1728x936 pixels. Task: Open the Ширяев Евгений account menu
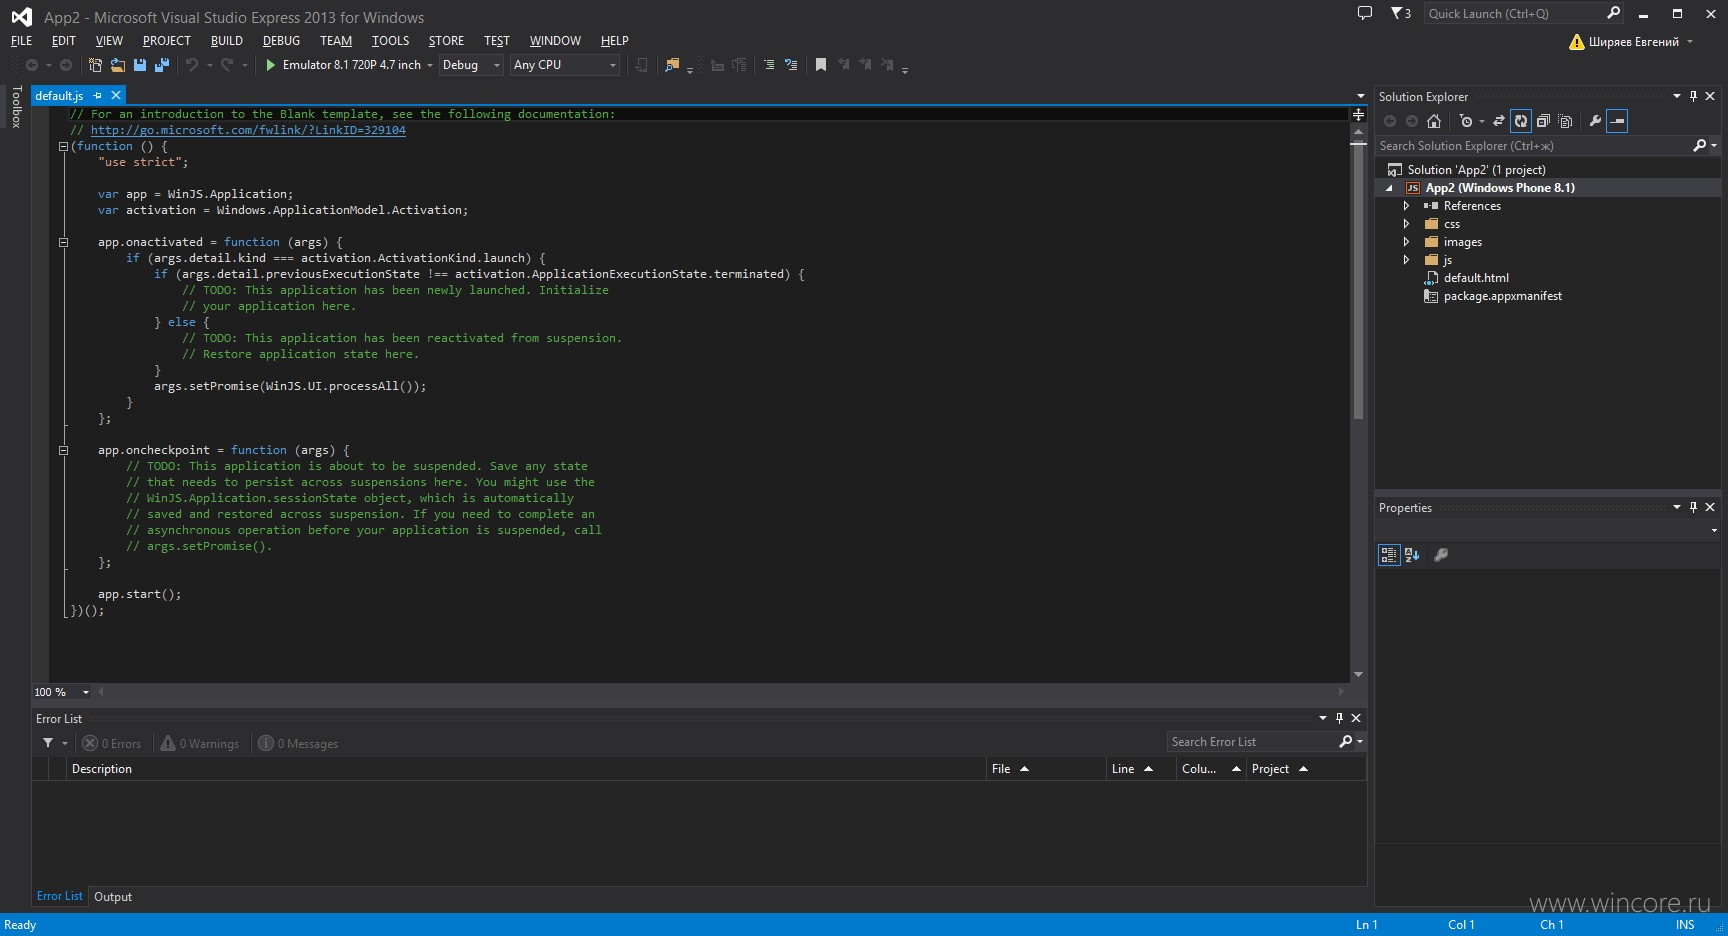coord(1631,42)
